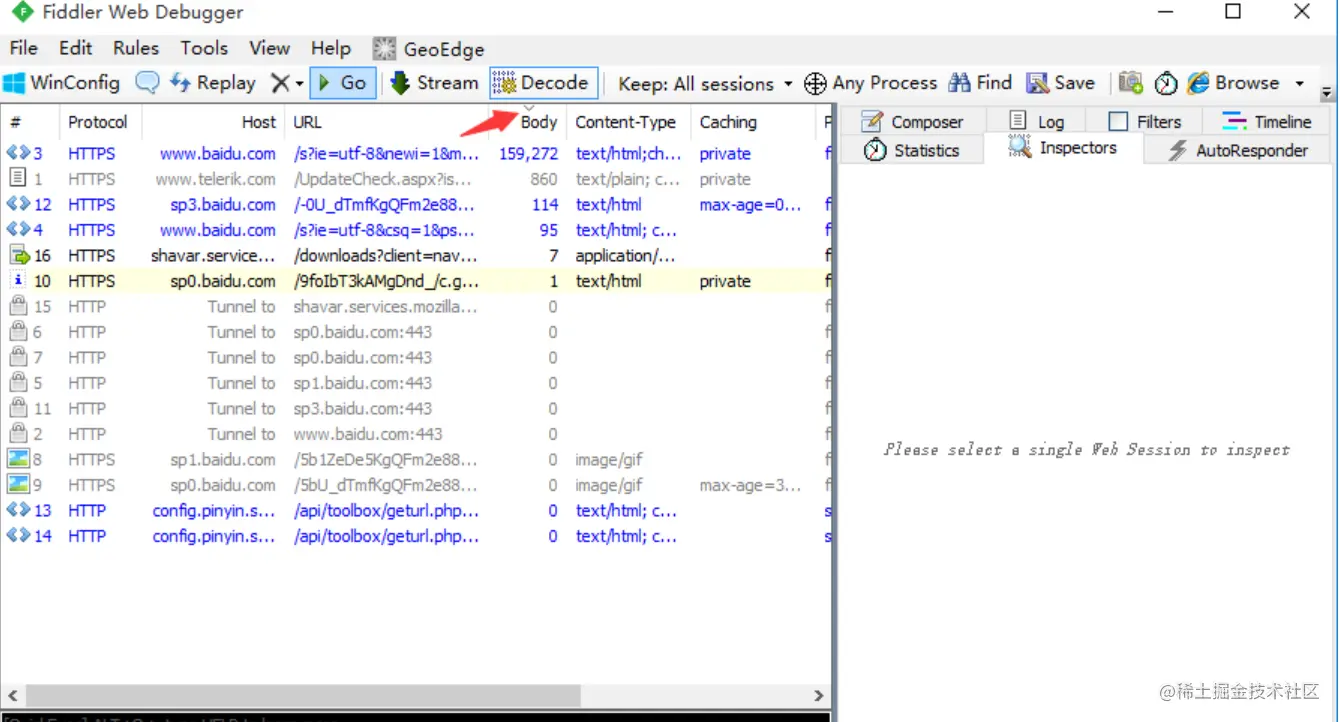
Task: Switch to the Log tab
Action: pos(1037,122)
